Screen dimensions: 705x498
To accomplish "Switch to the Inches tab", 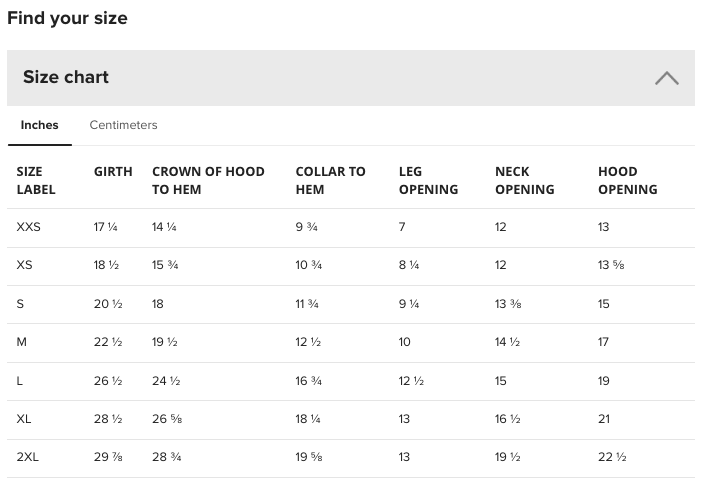I will [x=40, y=125].
